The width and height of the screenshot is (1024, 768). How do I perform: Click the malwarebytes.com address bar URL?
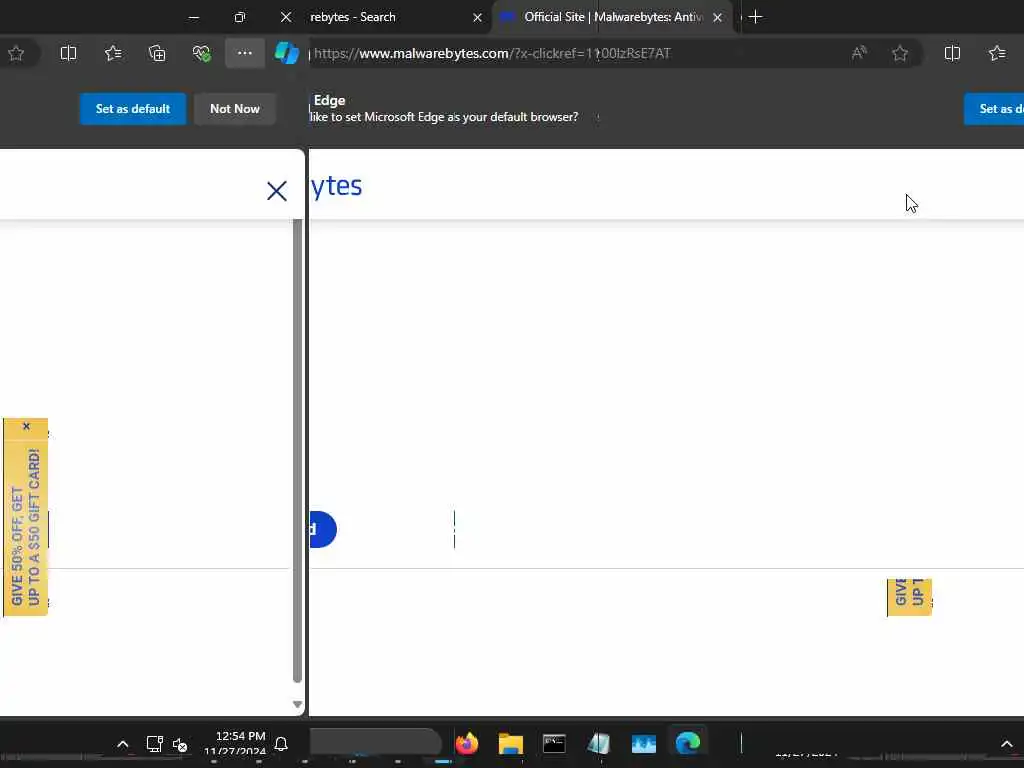(x=492, y=54)
